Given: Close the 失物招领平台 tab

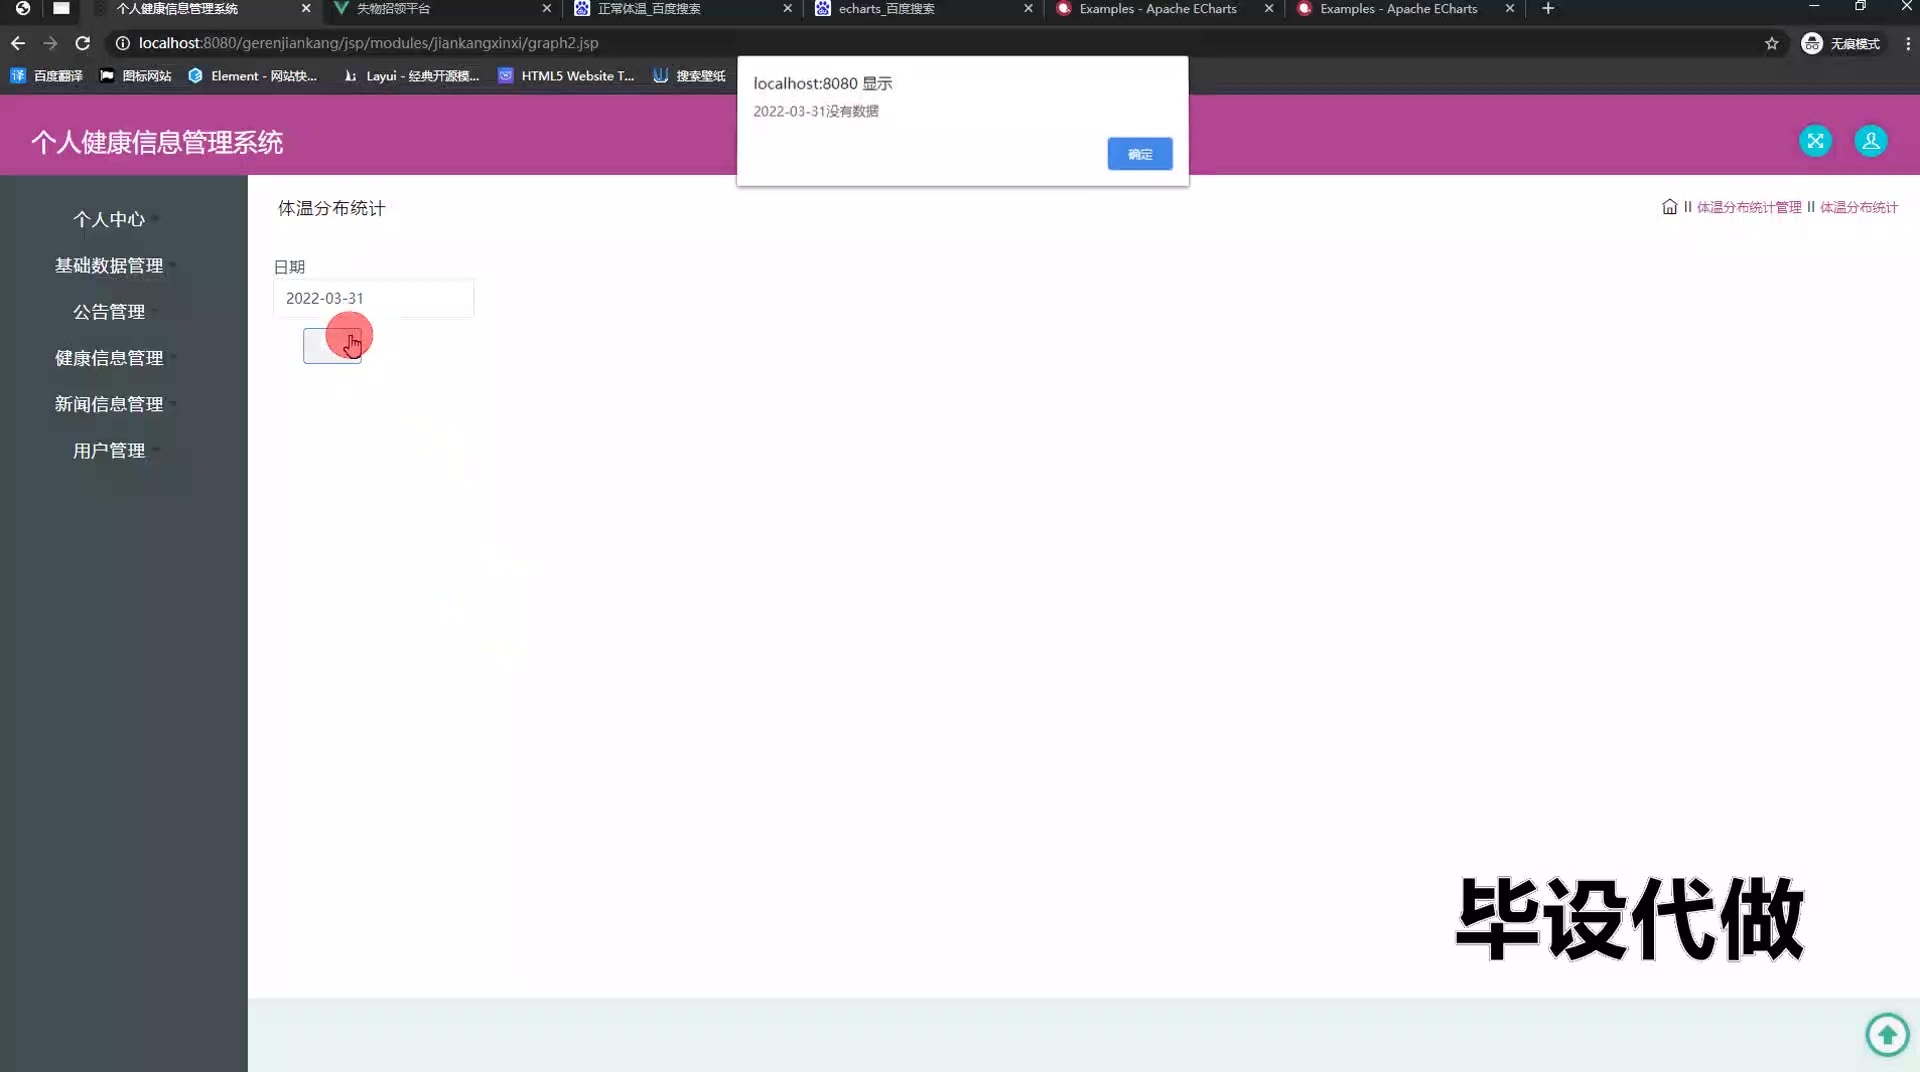Looking at the screenshot, I should click(546, 8).
